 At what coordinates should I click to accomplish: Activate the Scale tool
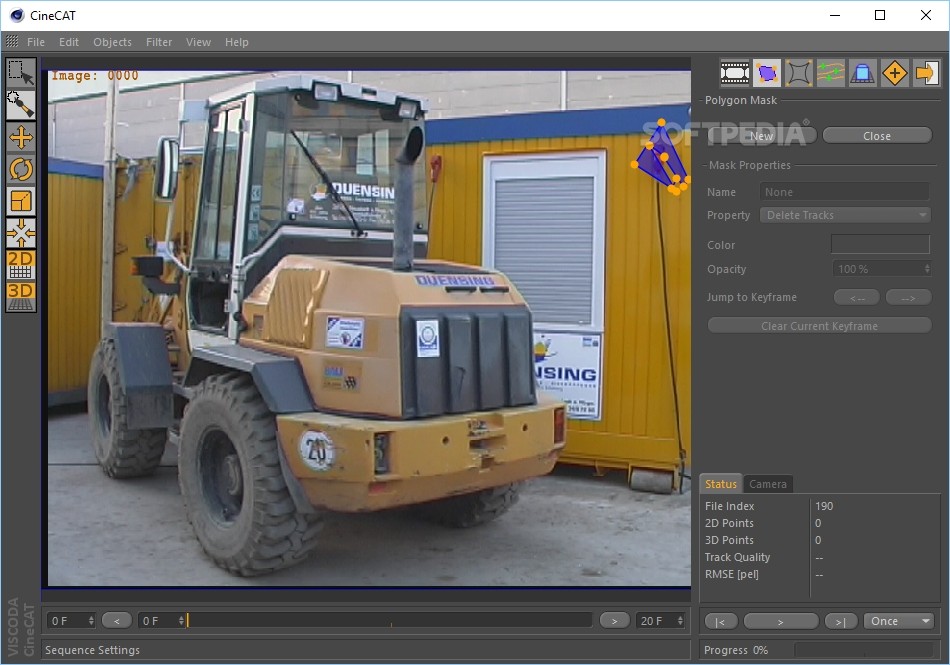pyautogui.click(x=21, y=201)
